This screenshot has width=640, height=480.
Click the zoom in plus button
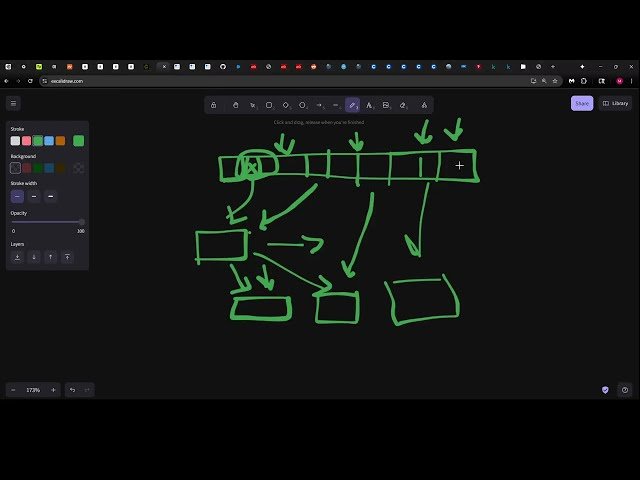[53, 389]
